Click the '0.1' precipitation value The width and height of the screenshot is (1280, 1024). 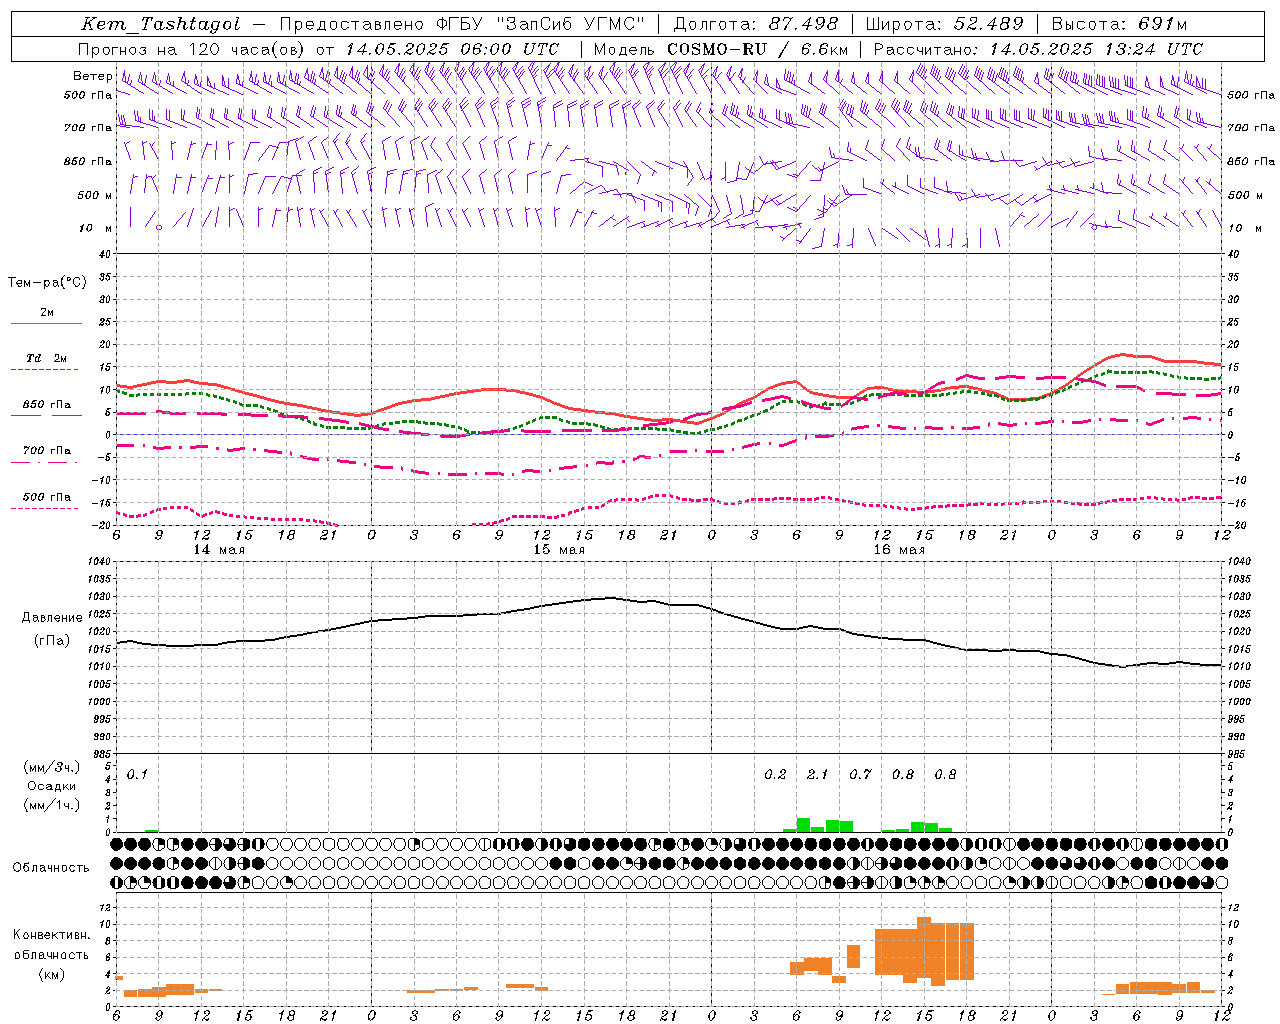click(137, 775)
